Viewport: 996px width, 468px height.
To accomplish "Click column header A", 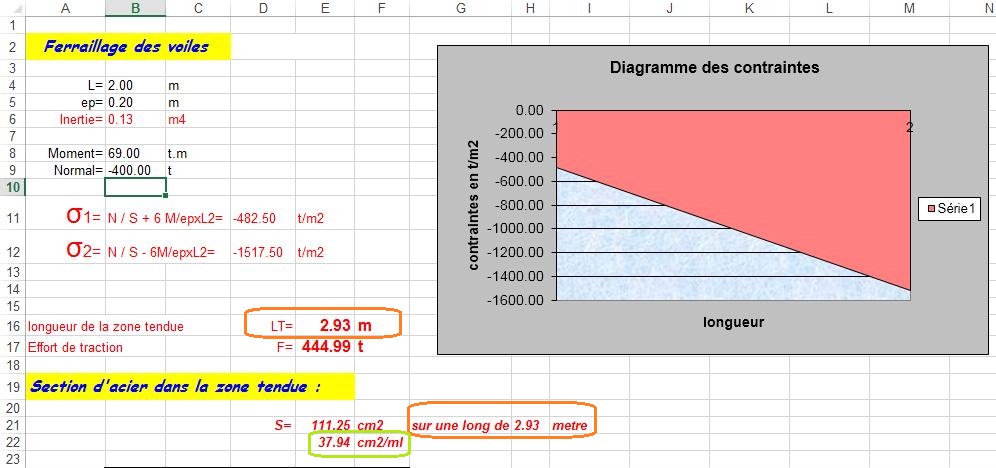I will tap(65, 8).
